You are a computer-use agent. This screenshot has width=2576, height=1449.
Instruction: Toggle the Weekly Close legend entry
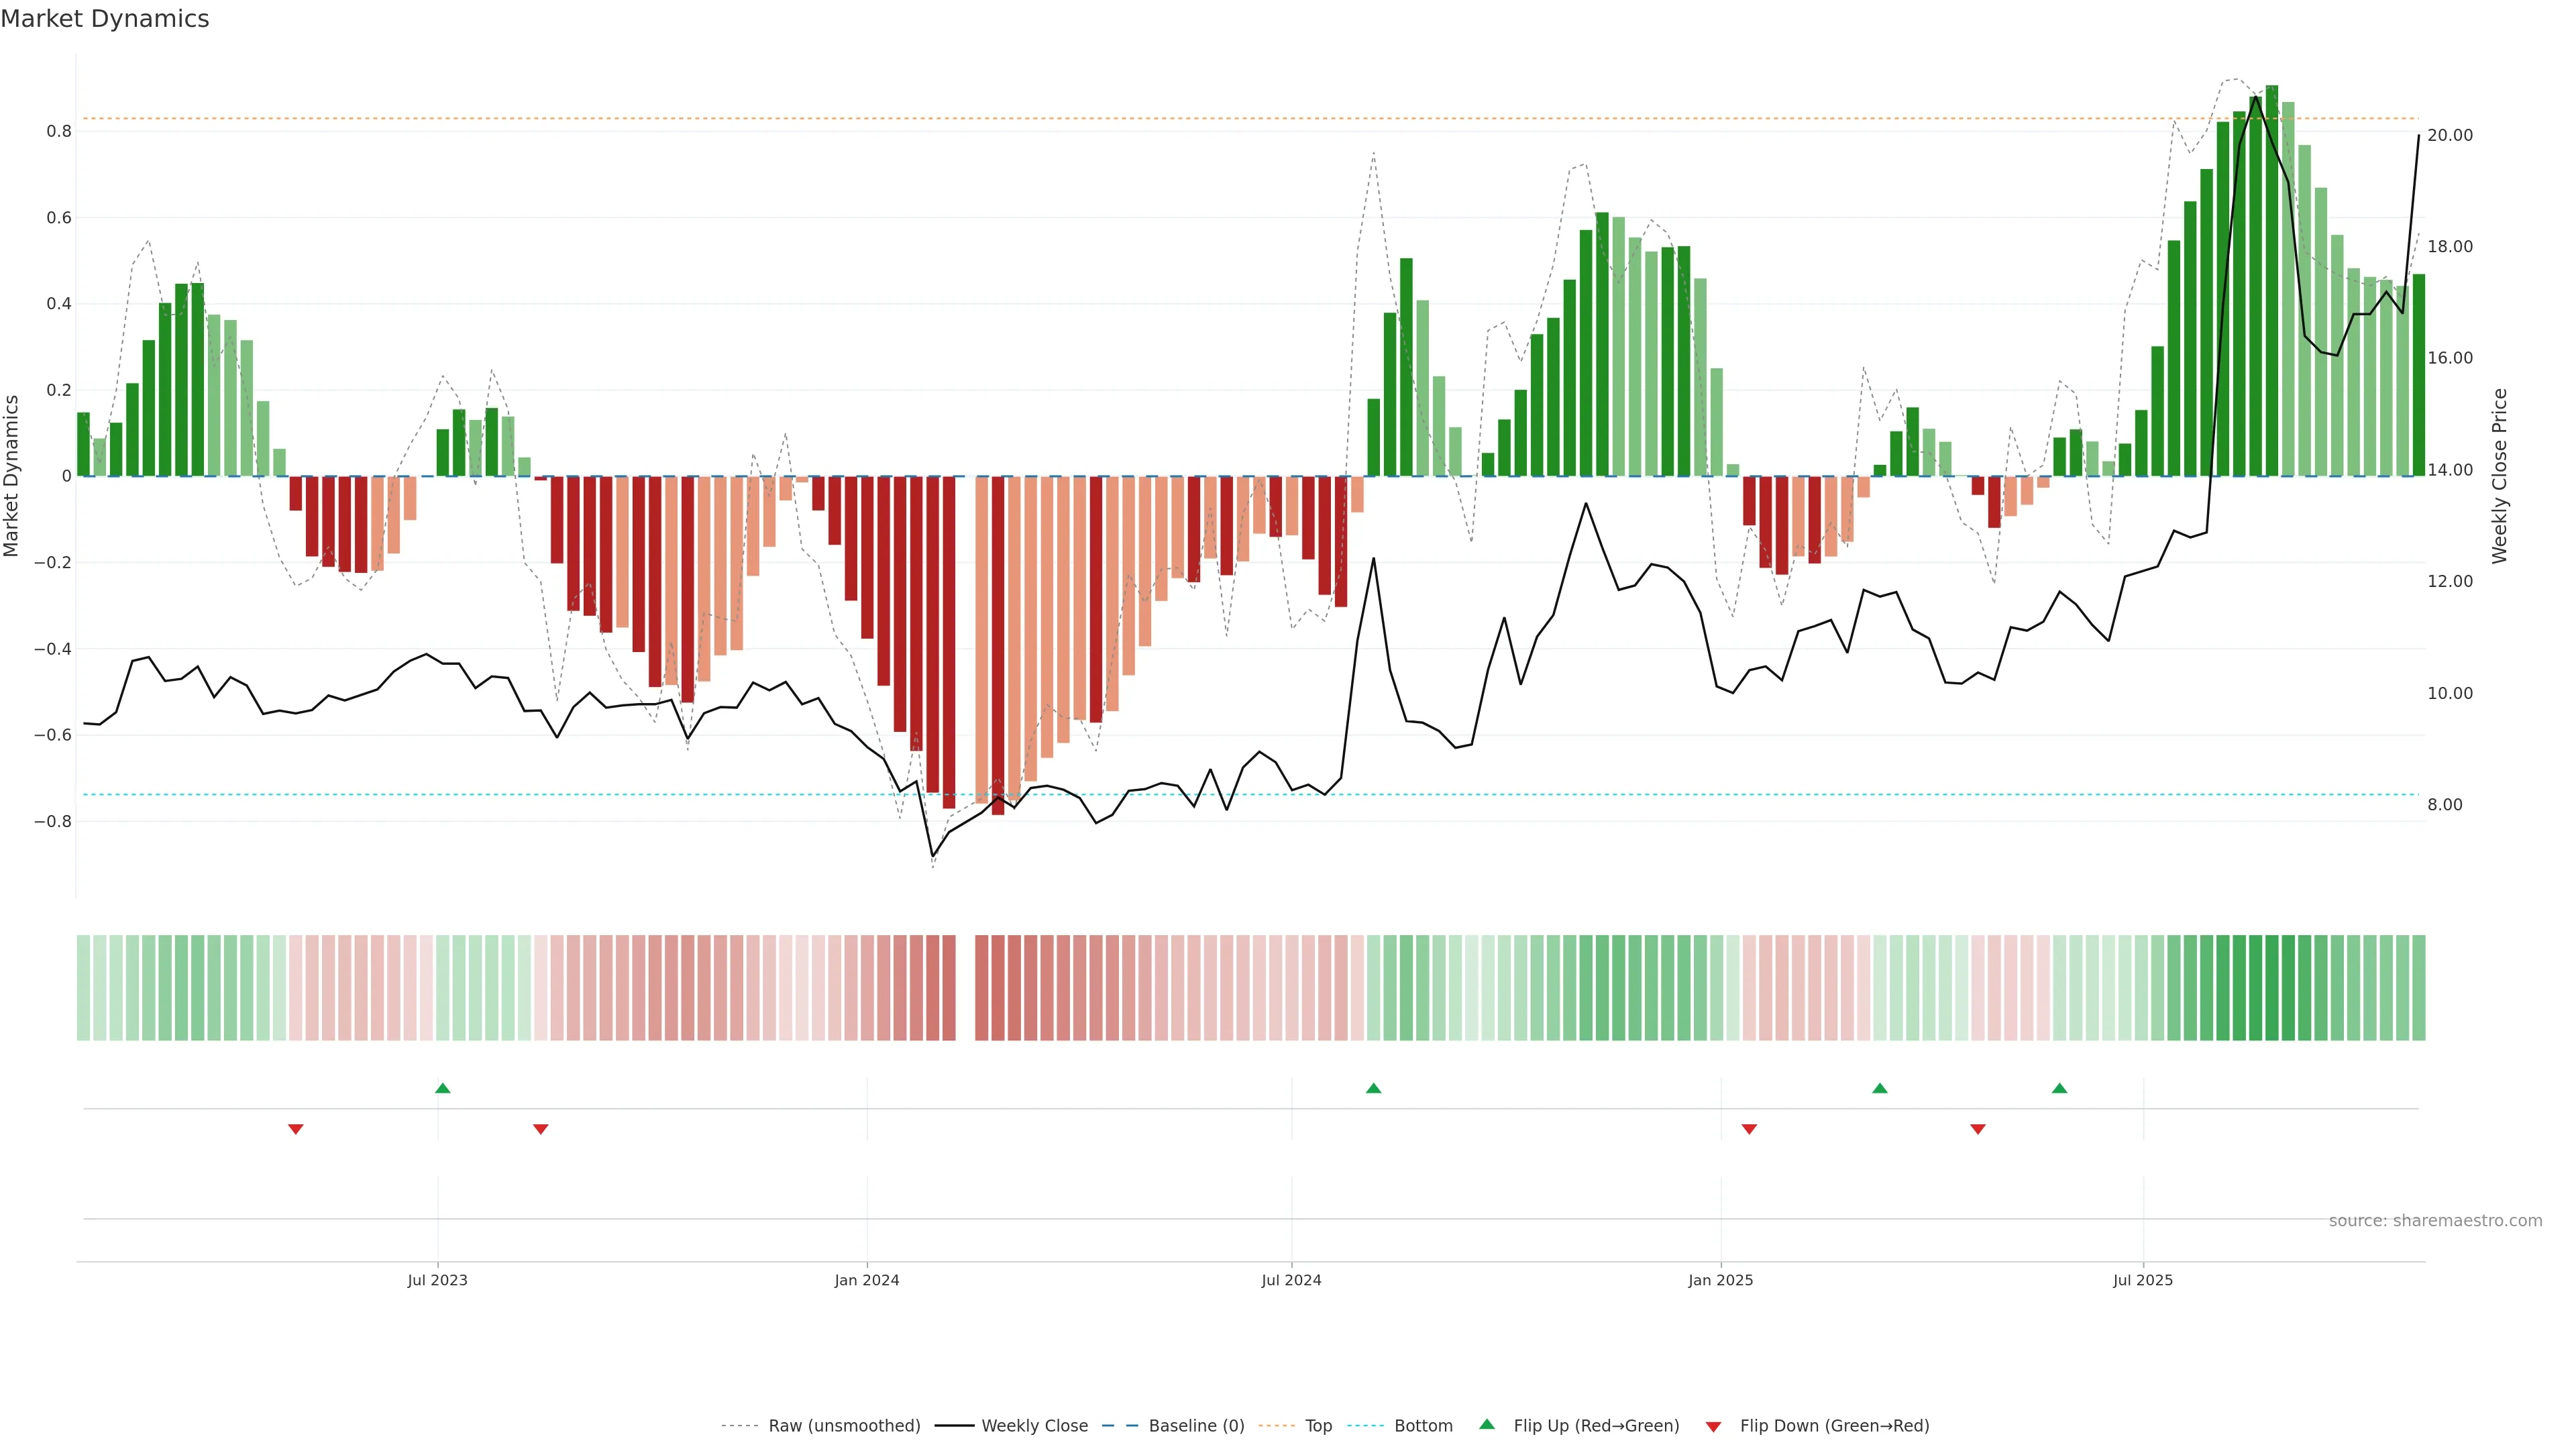[x=1034, y=1426]
